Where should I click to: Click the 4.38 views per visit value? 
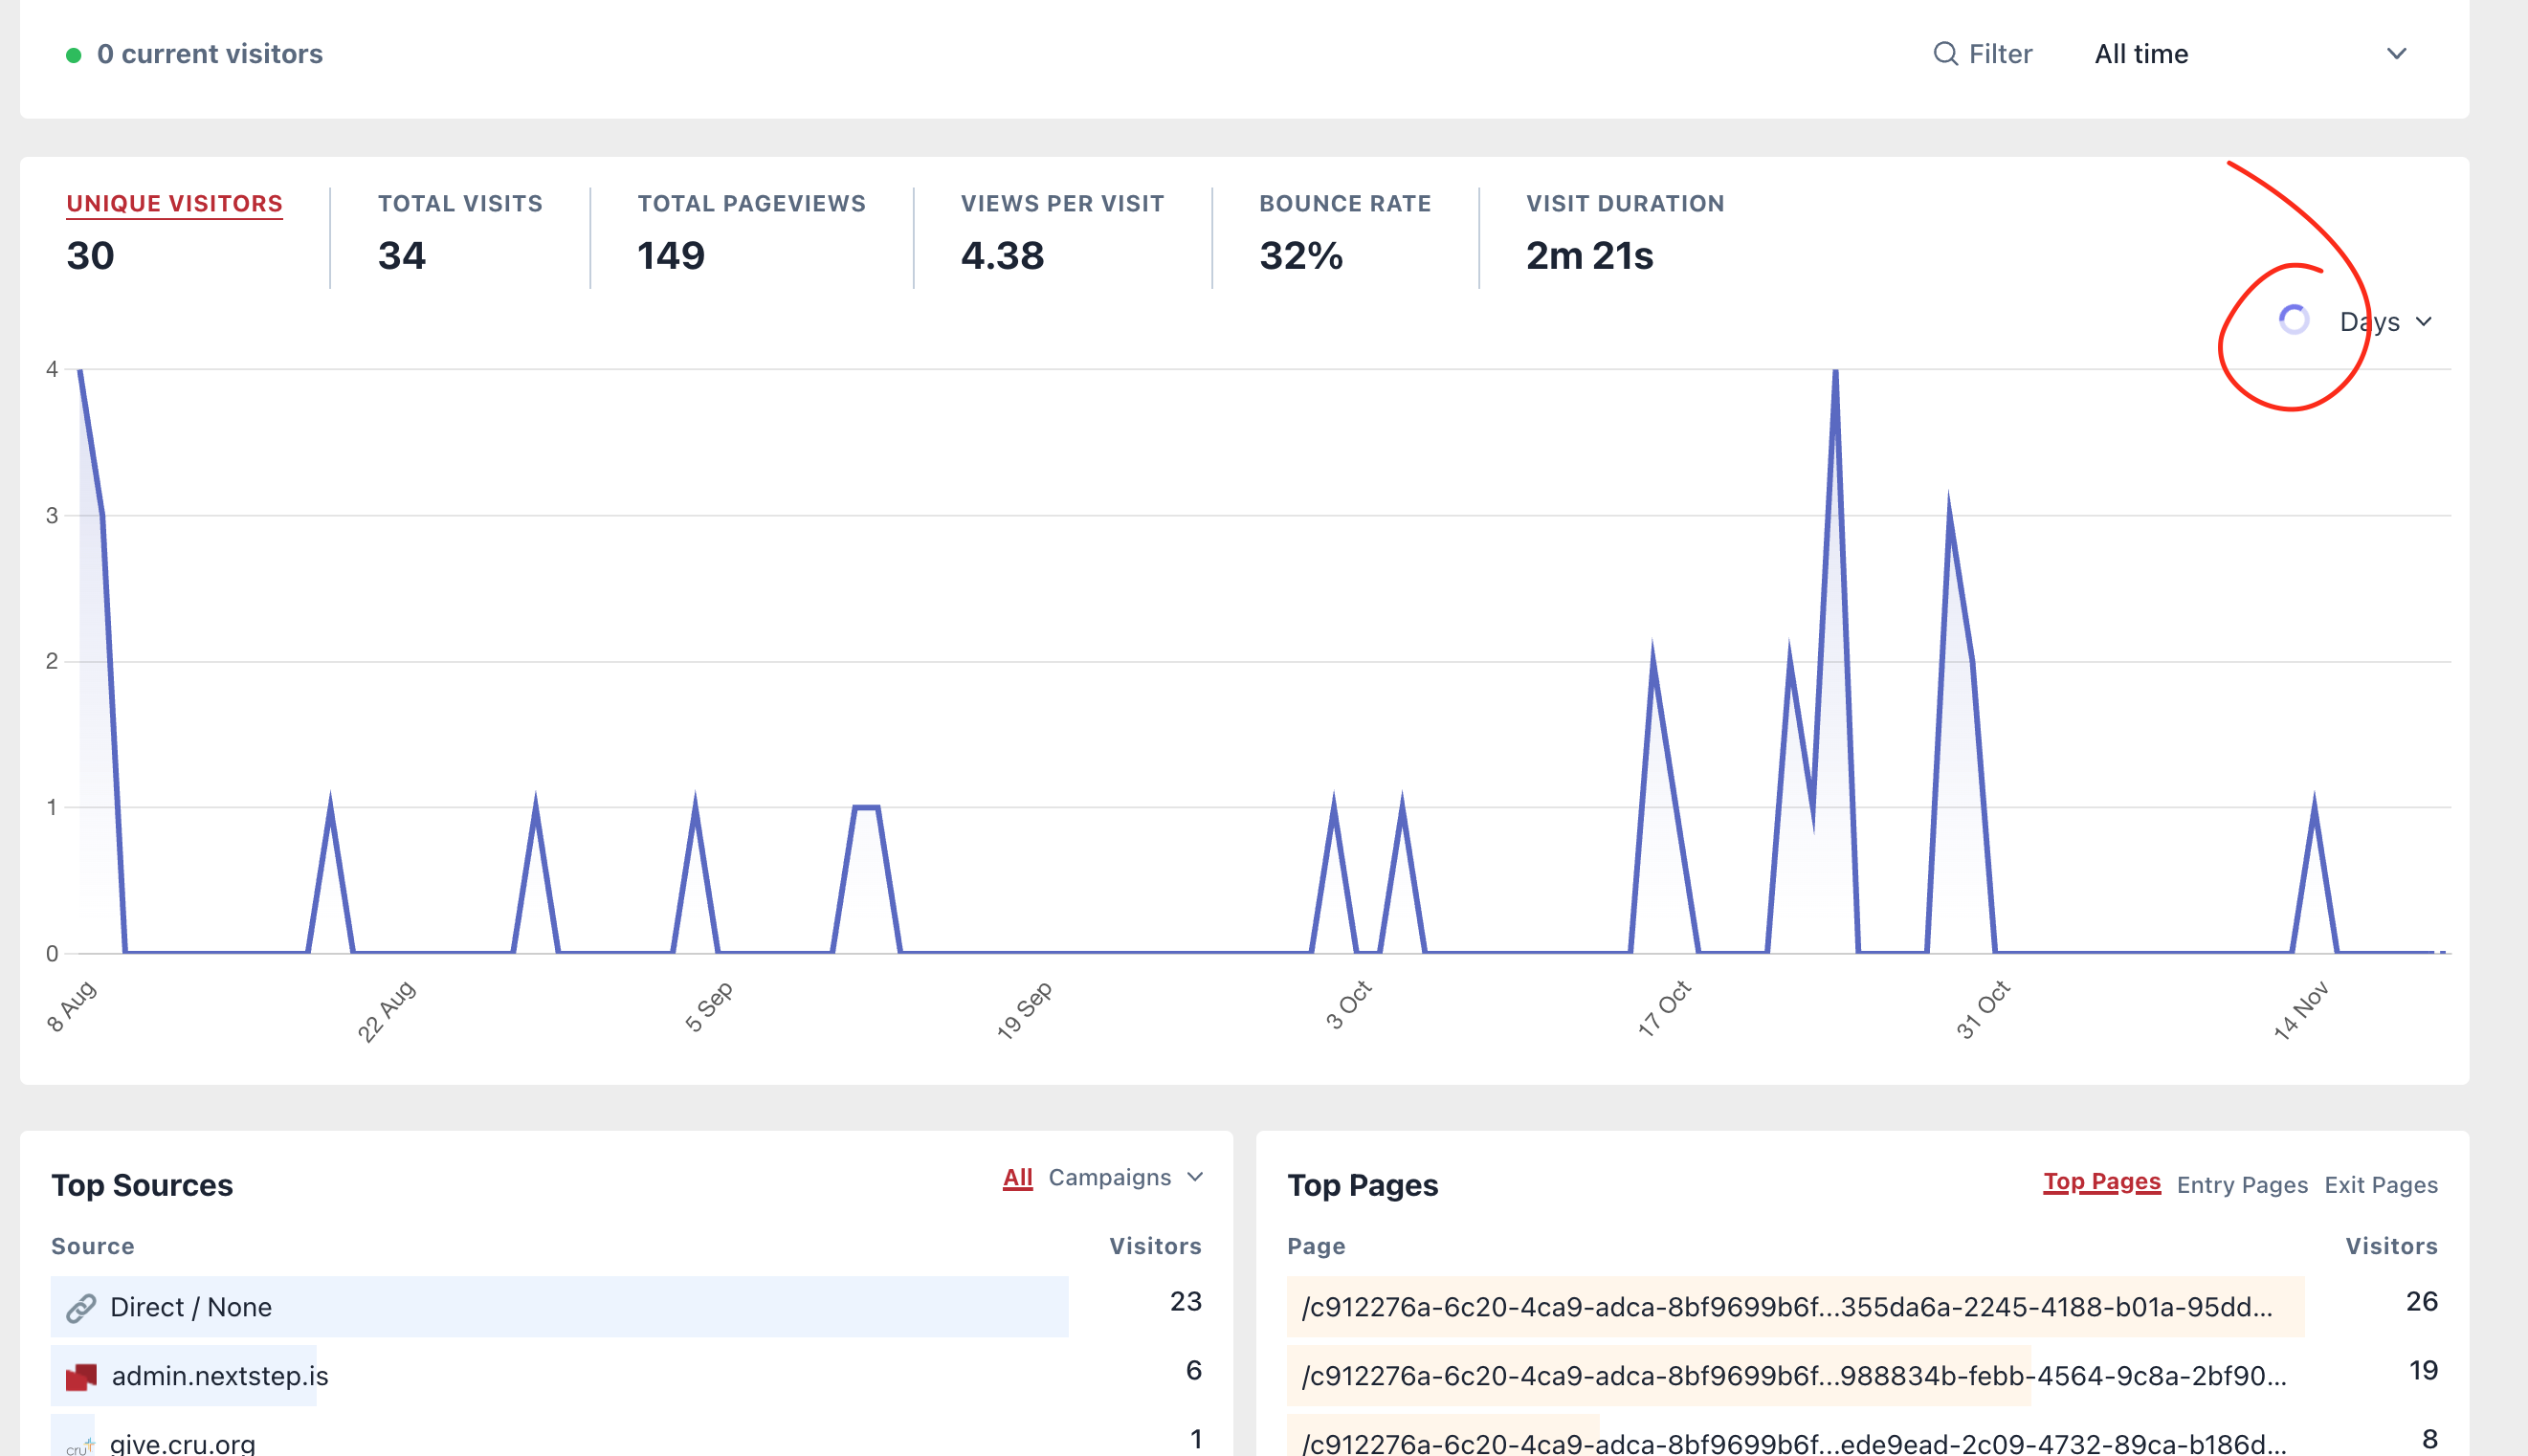[1002, 256]
